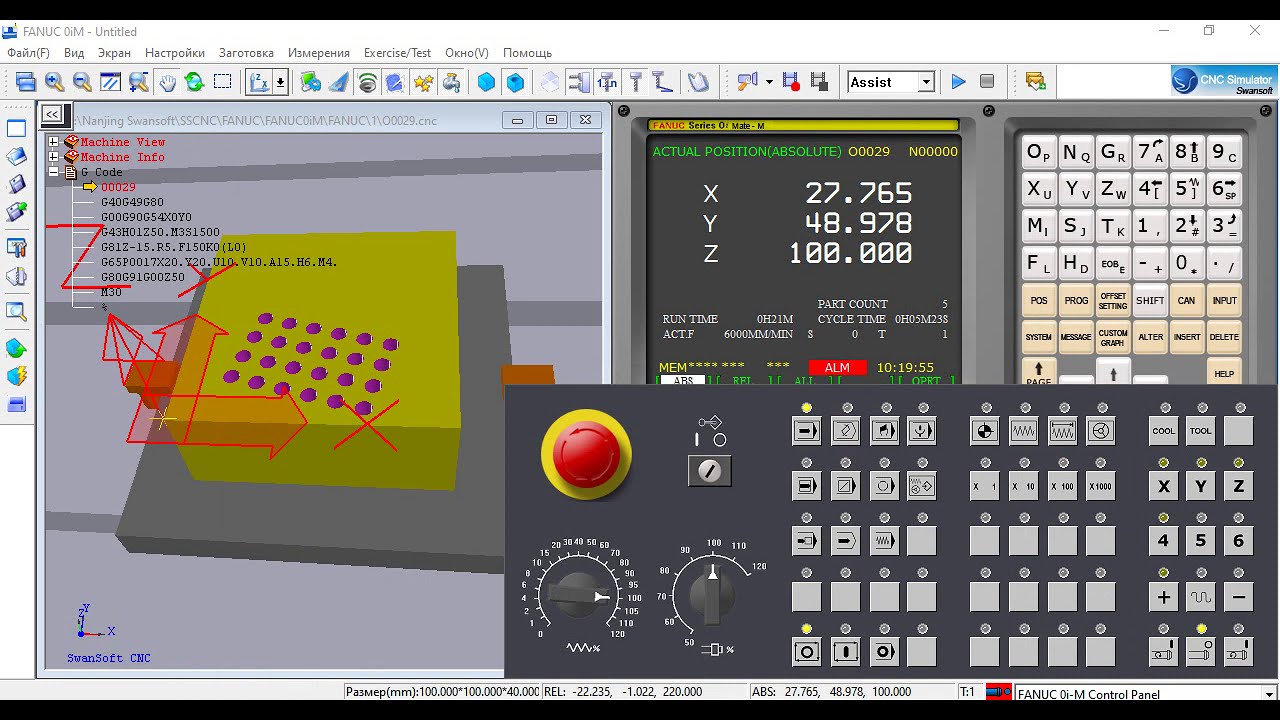Select the X axis key
Image resolution: width=1280 pixels, height=720 pixels.
click(x=1163, y=486)
